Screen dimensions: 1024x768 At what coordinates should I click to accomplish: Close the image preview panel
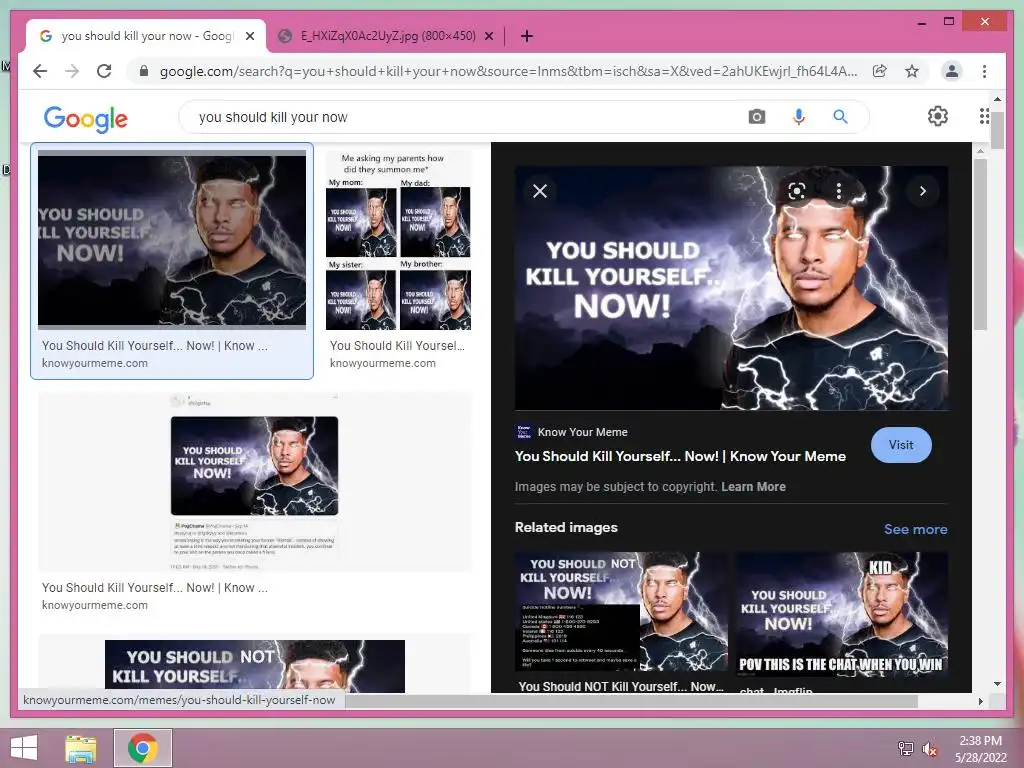tap(539, 191)
